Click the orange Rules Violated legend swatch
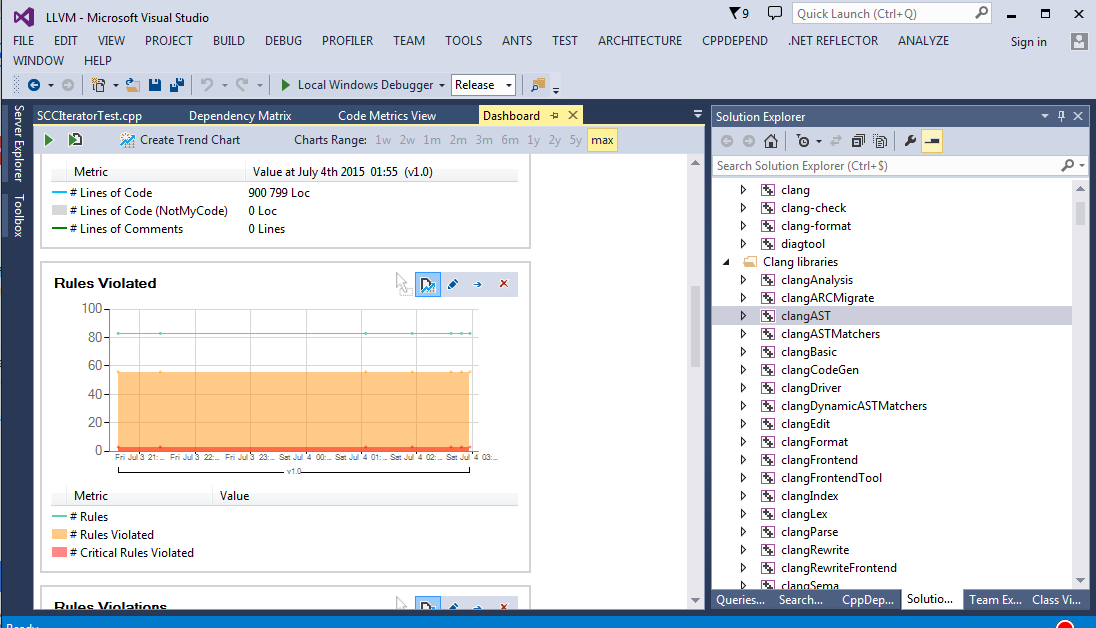1096x628 pixels. (59, 534)
